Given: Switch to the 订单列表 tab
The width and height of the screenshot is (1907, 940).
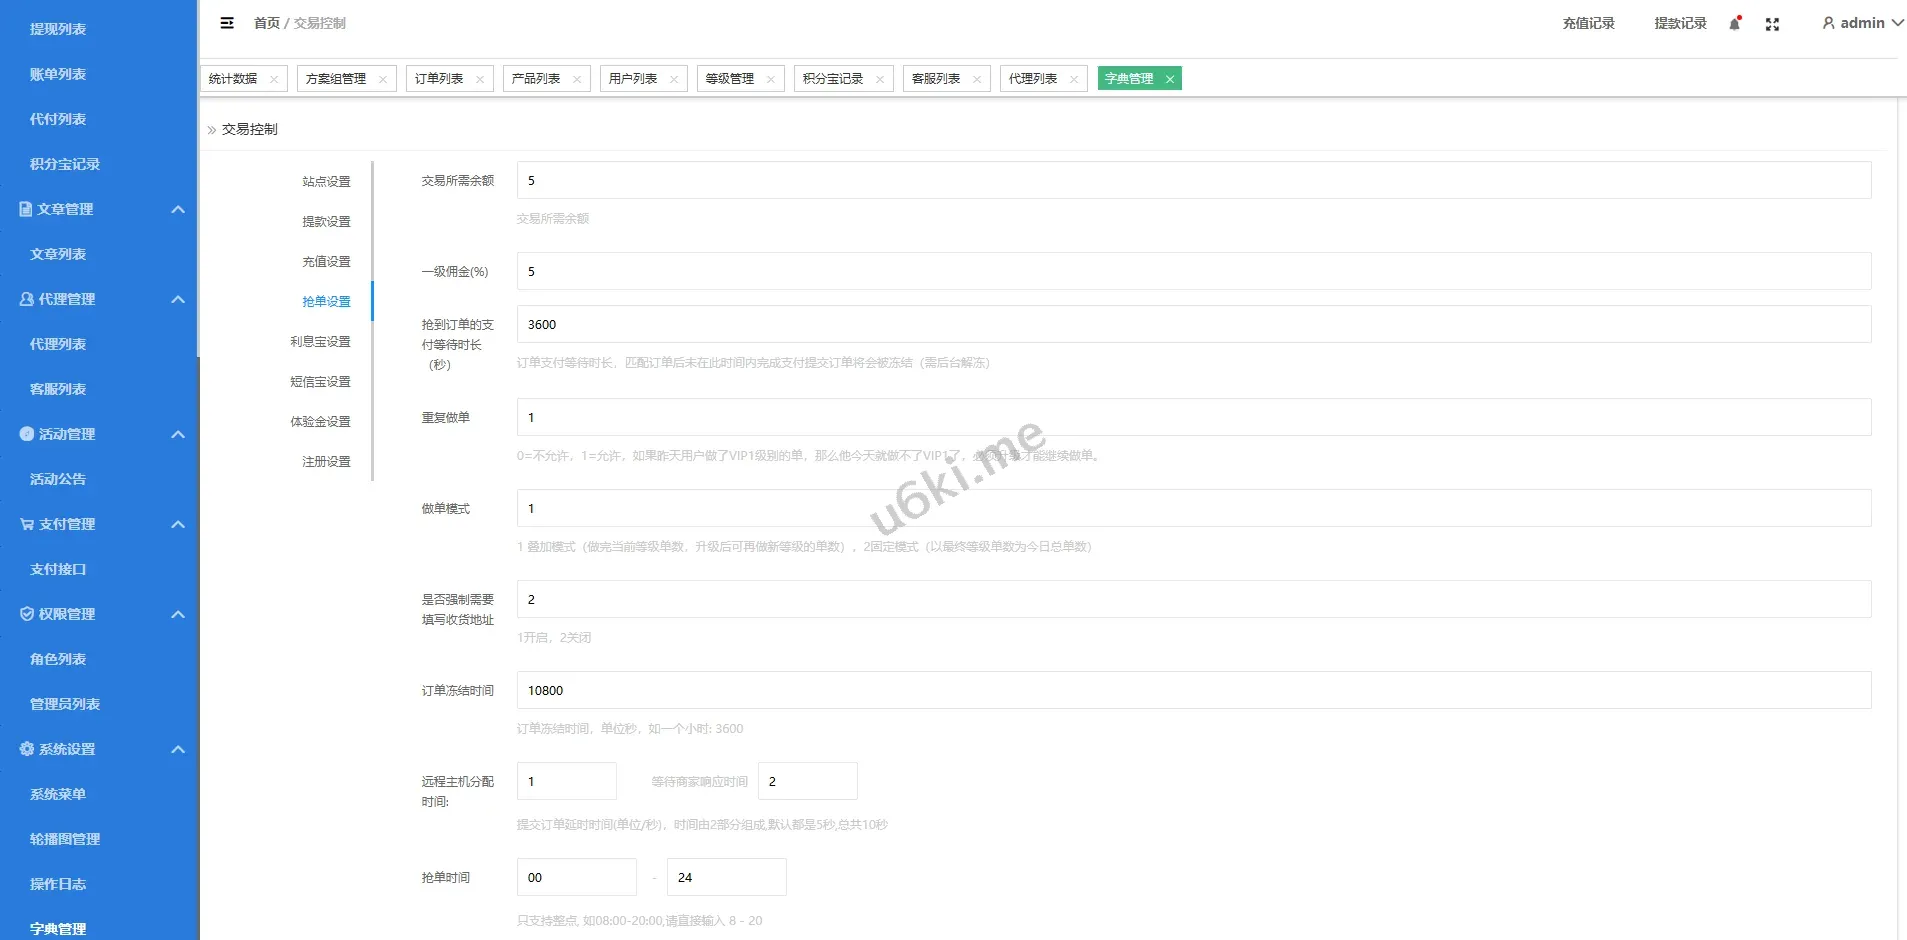Looking at the screenshot, I should [438, 78].
